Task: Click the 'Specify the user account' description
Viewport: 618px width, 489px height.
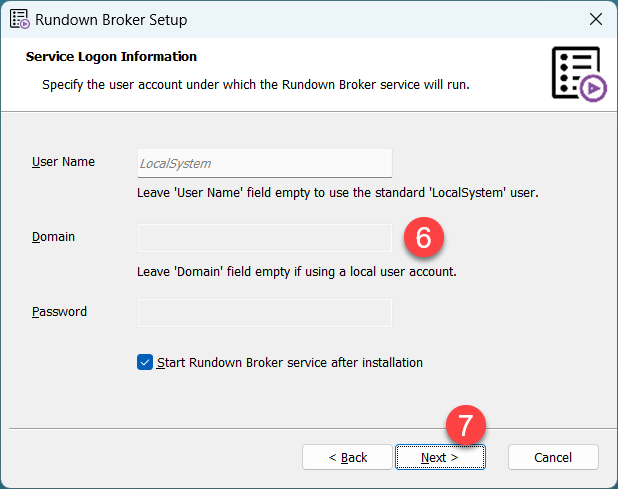Action: click(x=256, y=85)
